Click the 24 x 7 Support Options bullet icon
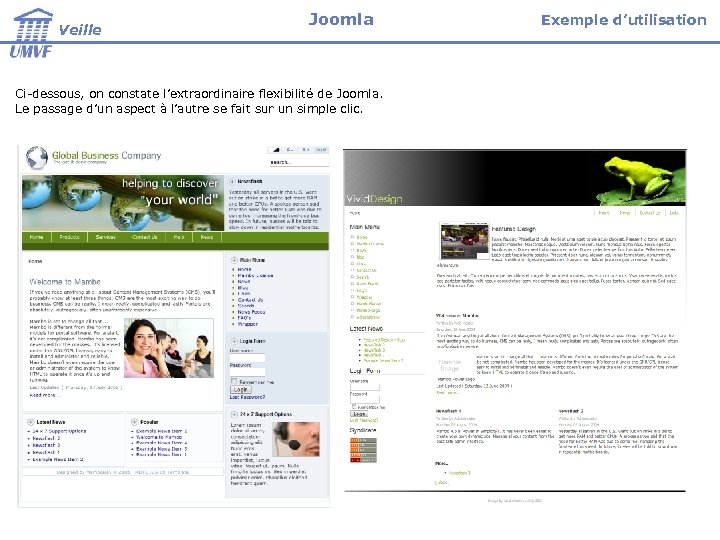 tap(234, 414)
